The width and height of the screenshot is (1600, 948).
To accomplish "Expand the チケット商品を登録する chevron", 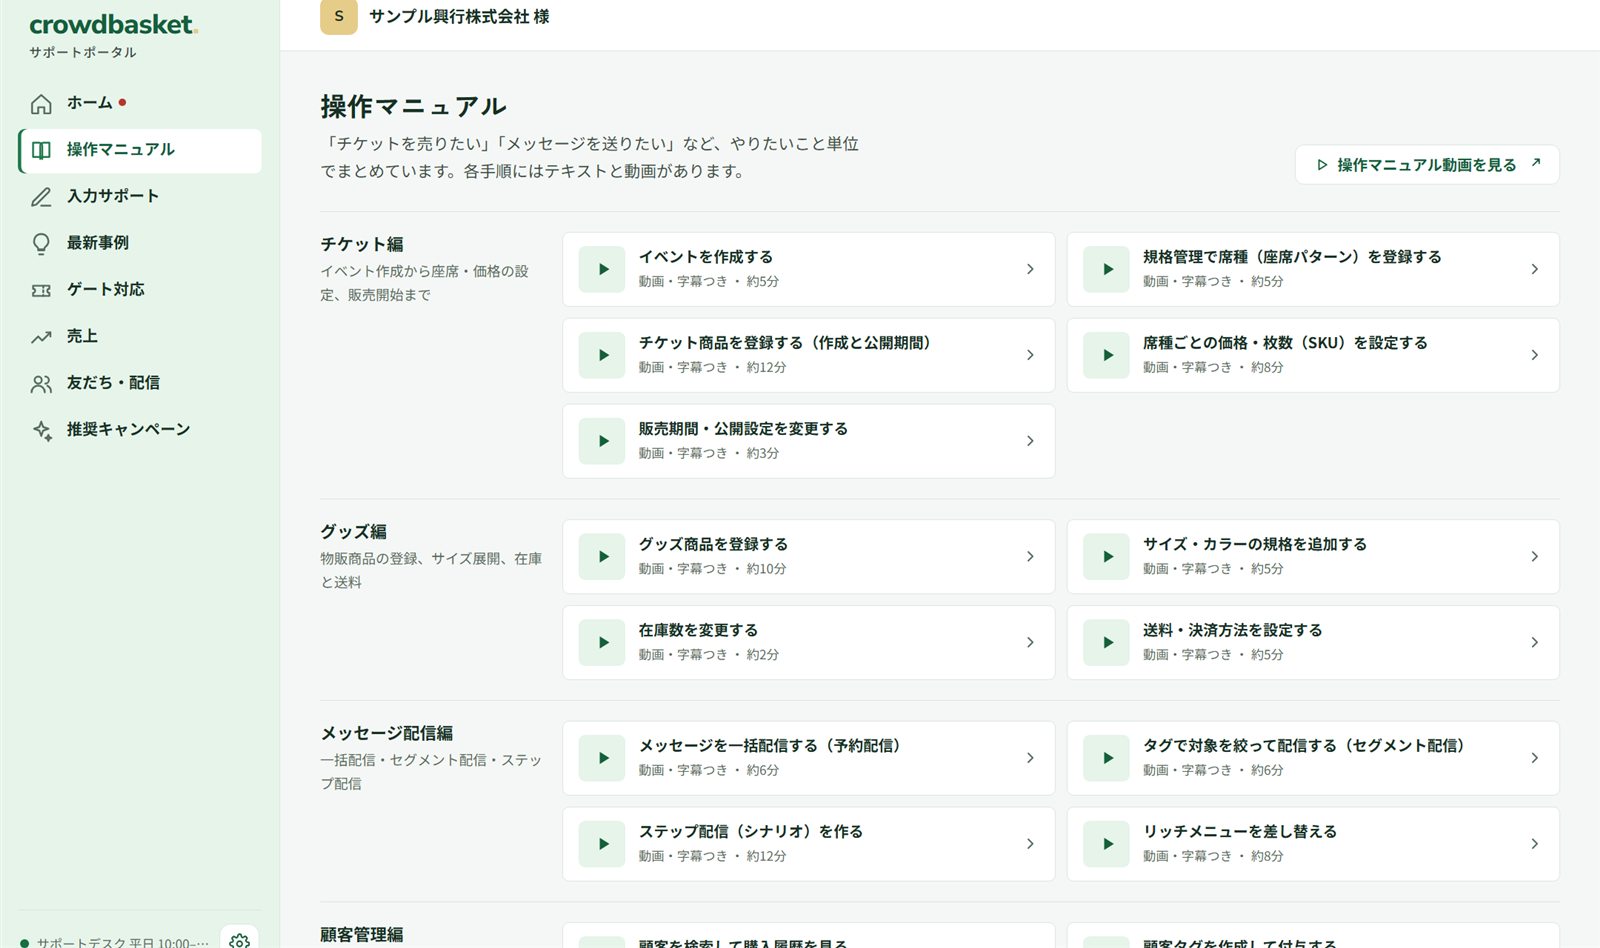I will pos(1030,355).
